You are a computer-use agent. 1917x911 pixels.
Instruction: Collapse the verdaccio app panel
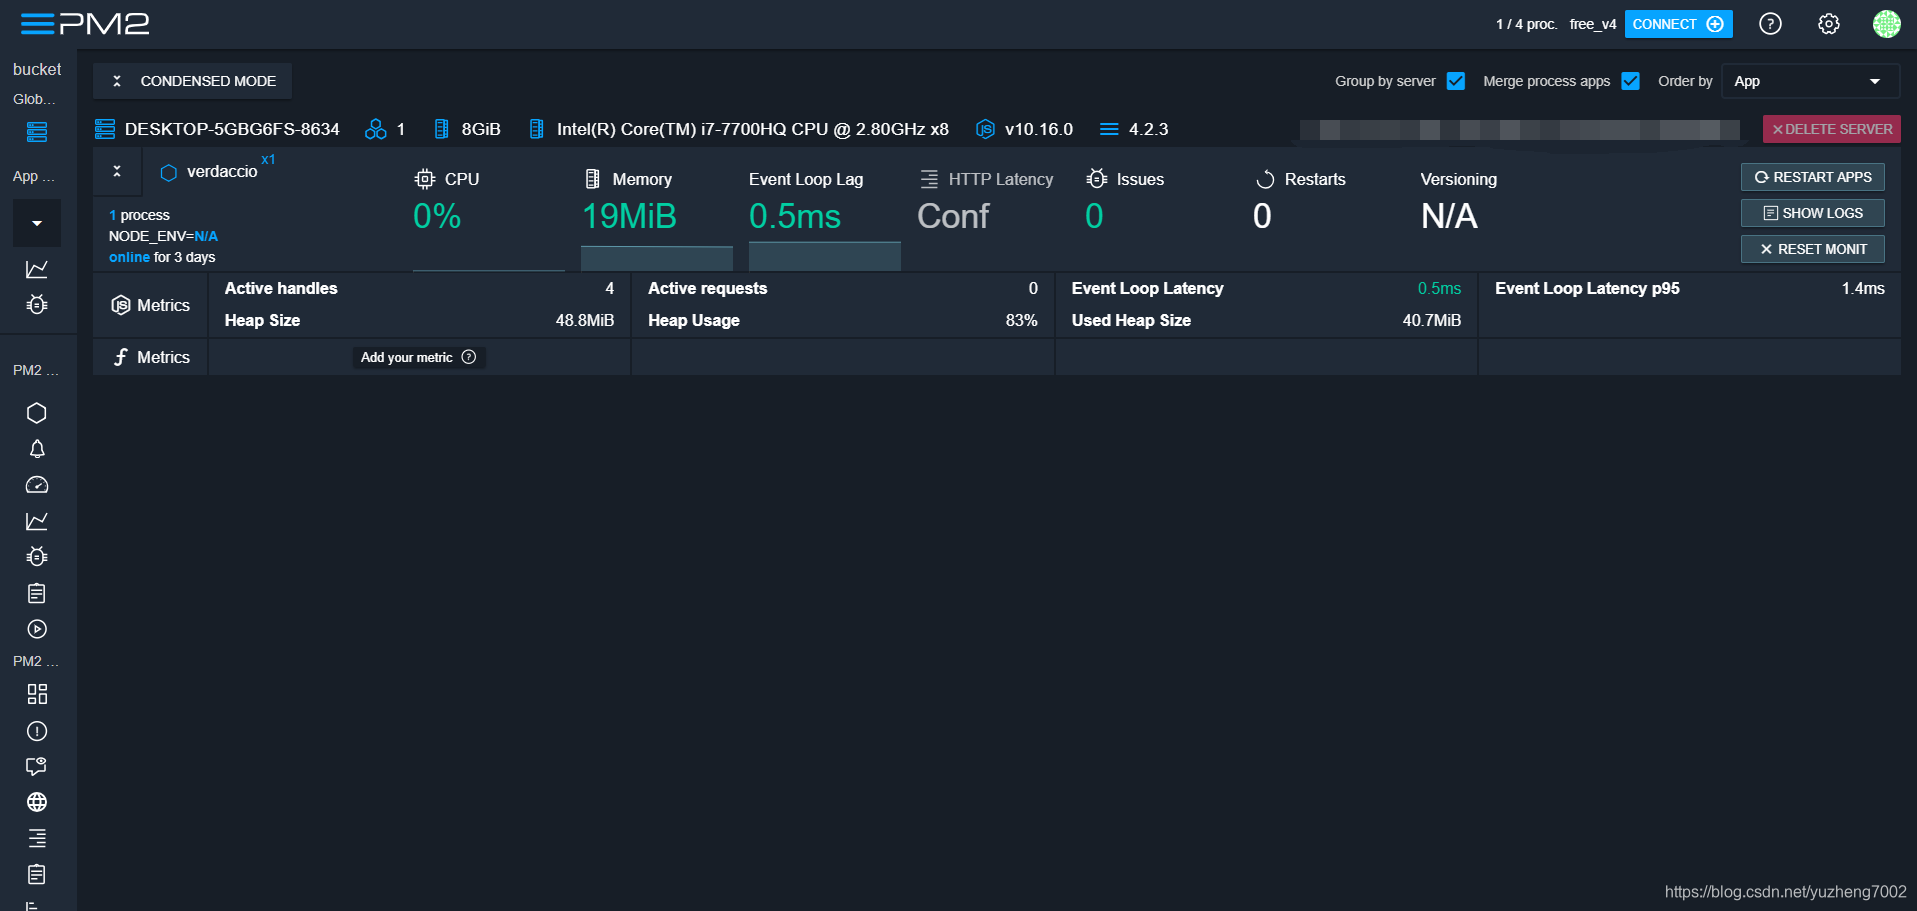[117, 171]
